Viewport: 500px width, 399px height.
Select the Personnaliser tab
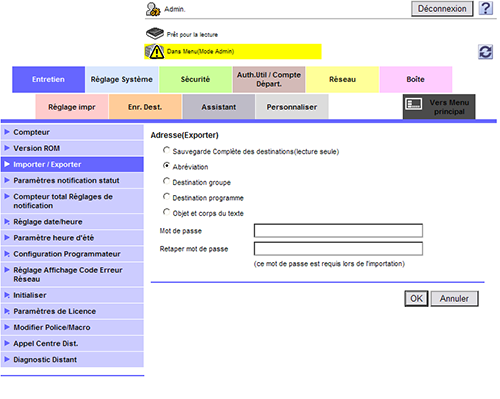(292, 107)
